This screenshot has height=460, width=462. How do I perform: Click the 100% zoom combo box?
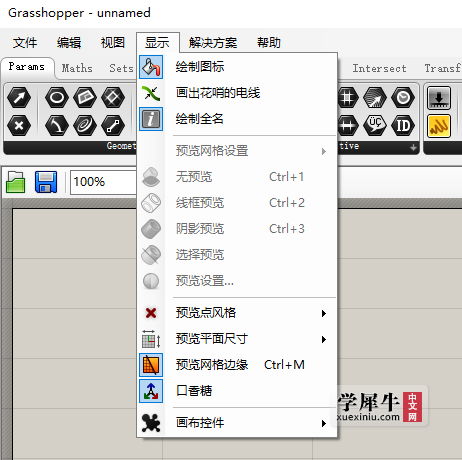point(103,182)
